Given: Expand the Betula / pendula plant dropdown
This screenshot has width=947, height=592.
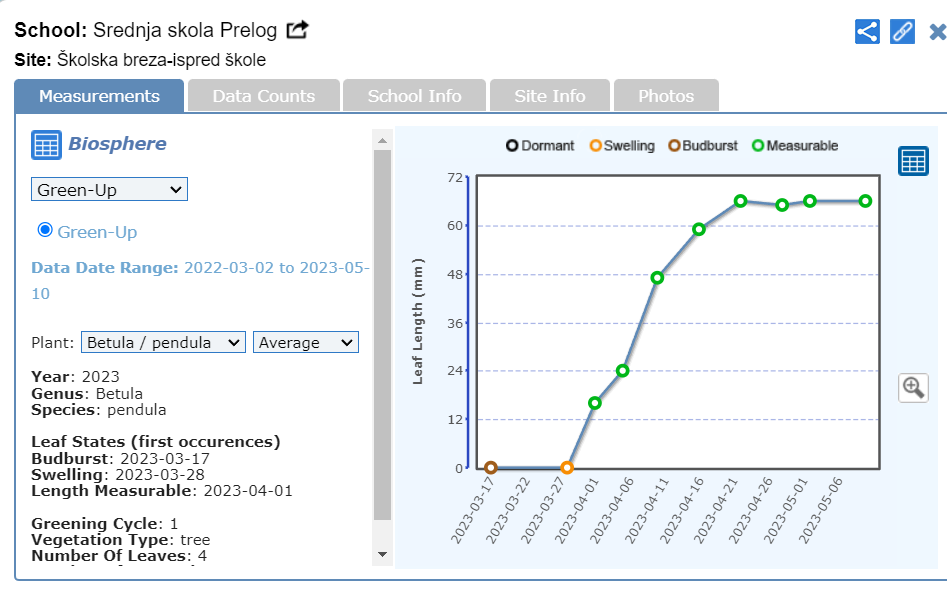Looking at the screenshot, I should (163, 342).
